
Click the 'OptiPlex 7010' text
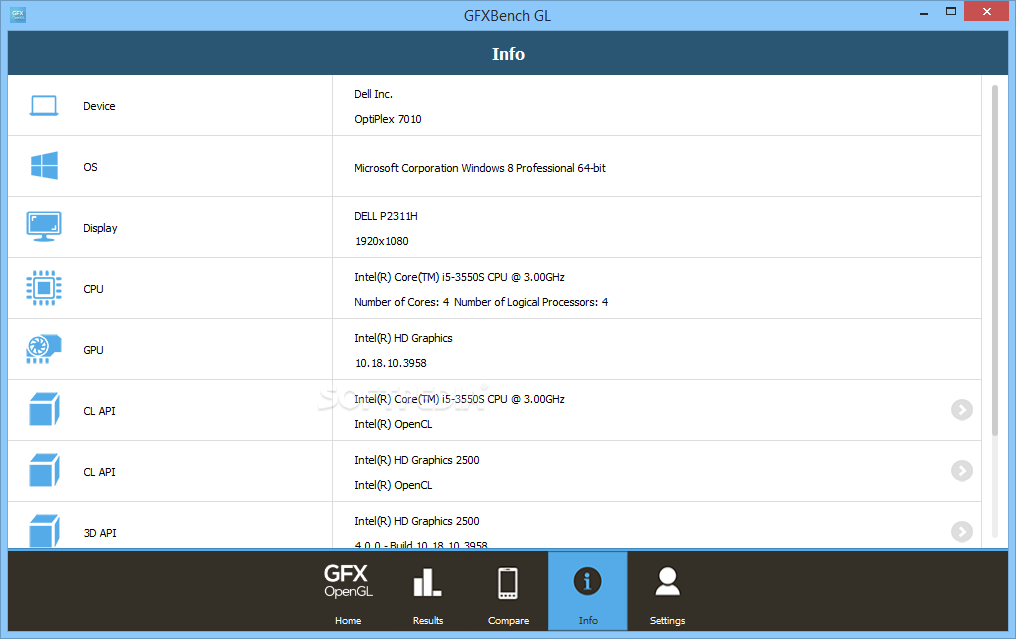tap(387, 119)
